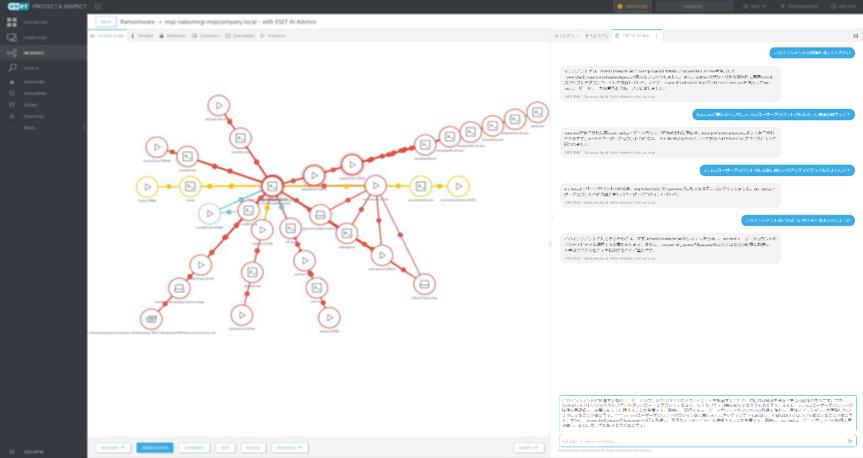
Task: Switch to the Incident graph tab
Action: coord(107,36)
